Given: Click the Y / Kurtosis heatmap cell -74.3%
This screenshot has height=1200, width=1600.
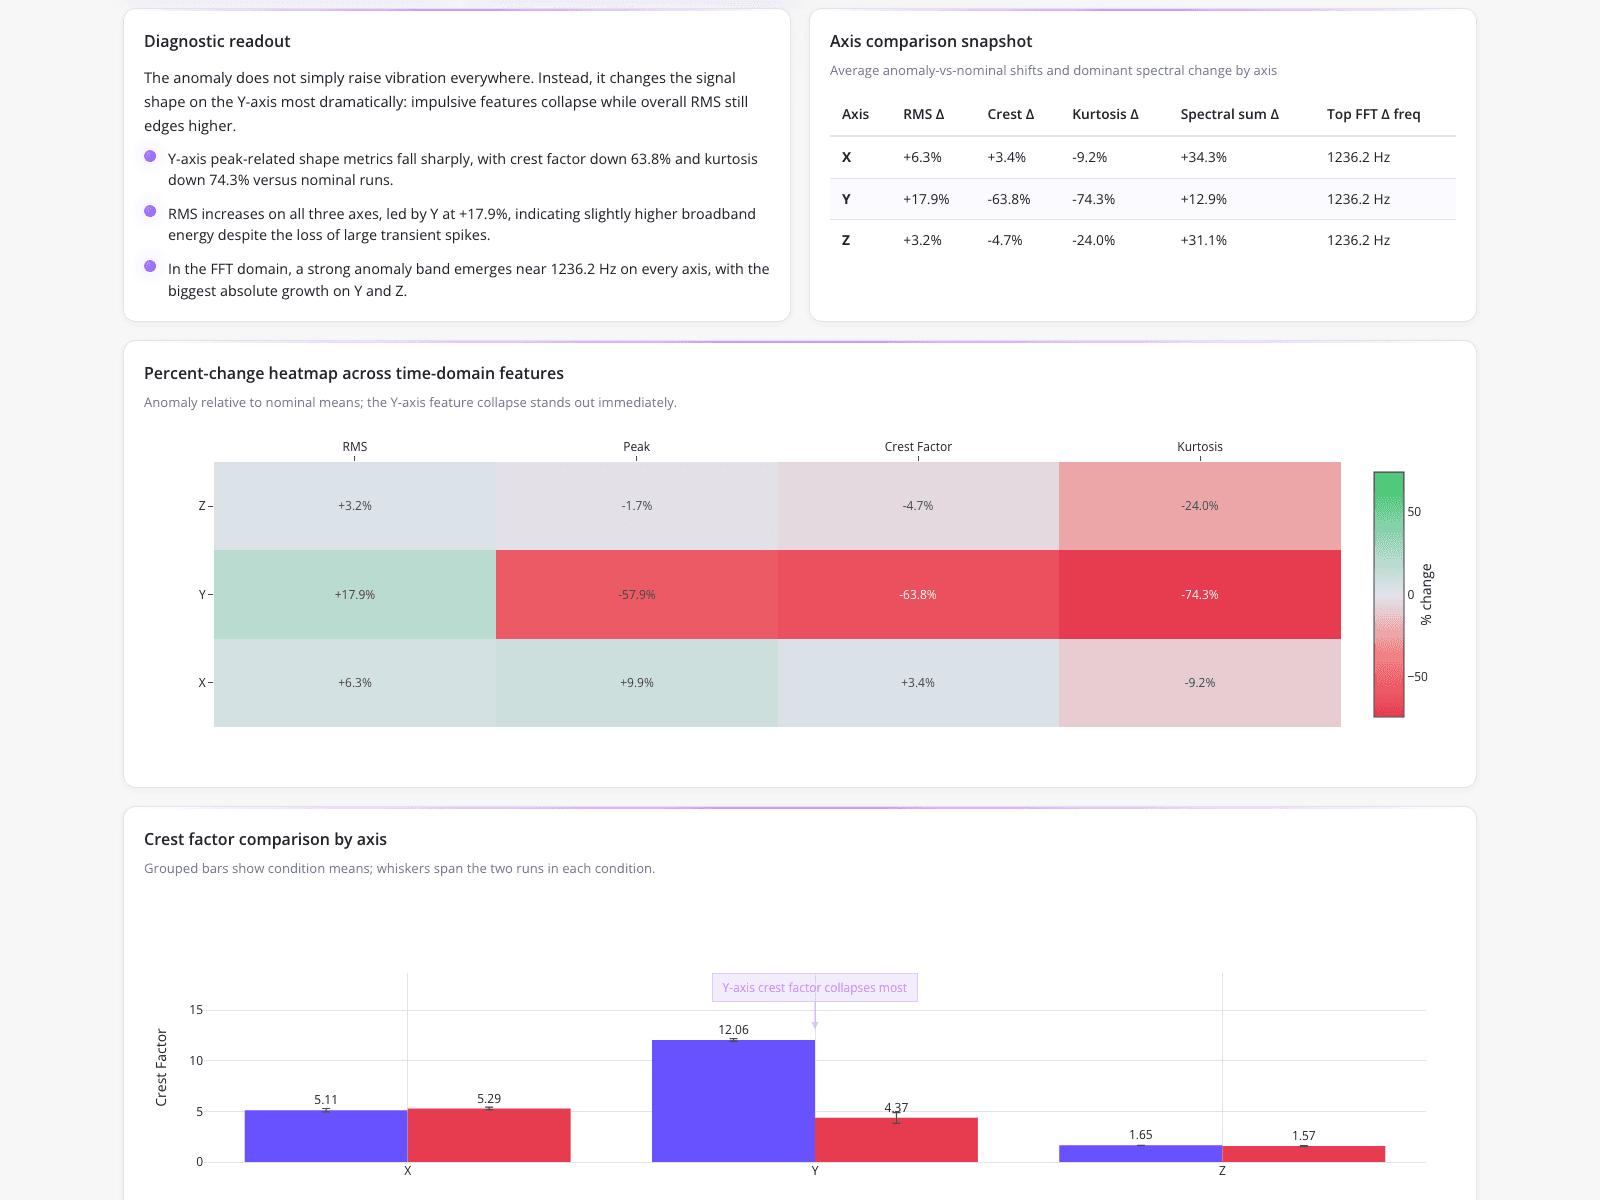Looking at the screenshot, I should tap(1200, 594).
